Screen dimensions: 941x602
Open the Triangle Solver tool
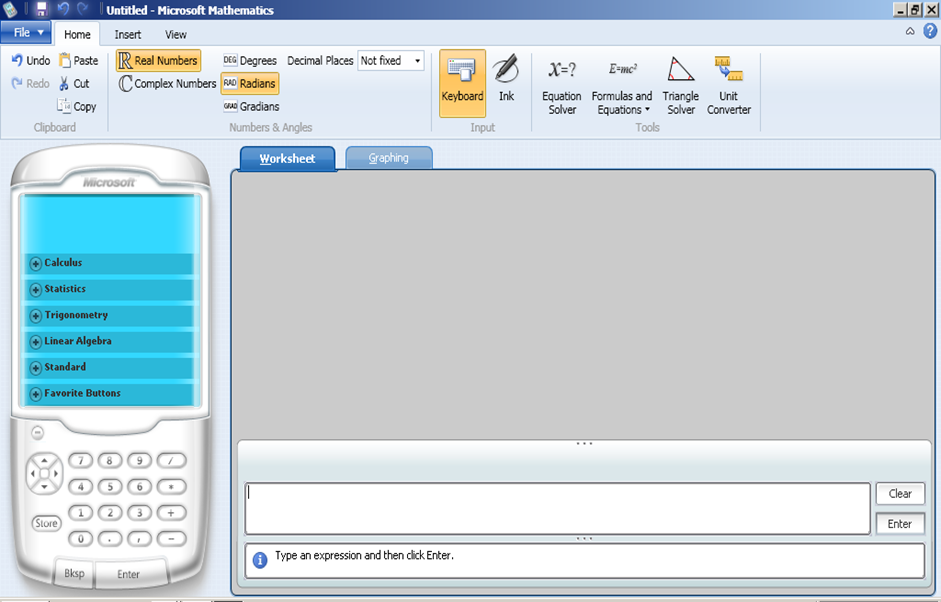coord(681,85)
